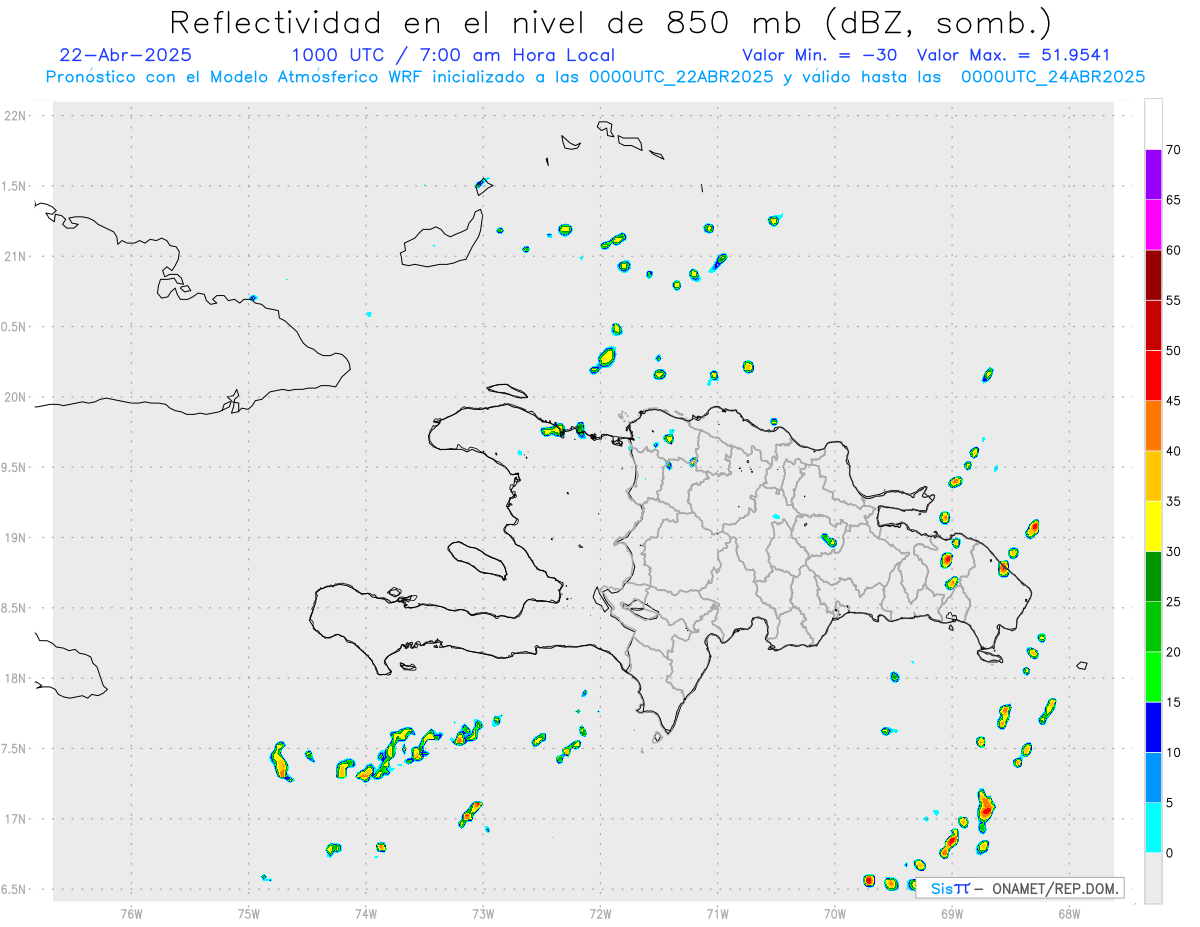
Task: Click the bright green 15–20 dBZ colorbar segment
Action: point(1153,677)
